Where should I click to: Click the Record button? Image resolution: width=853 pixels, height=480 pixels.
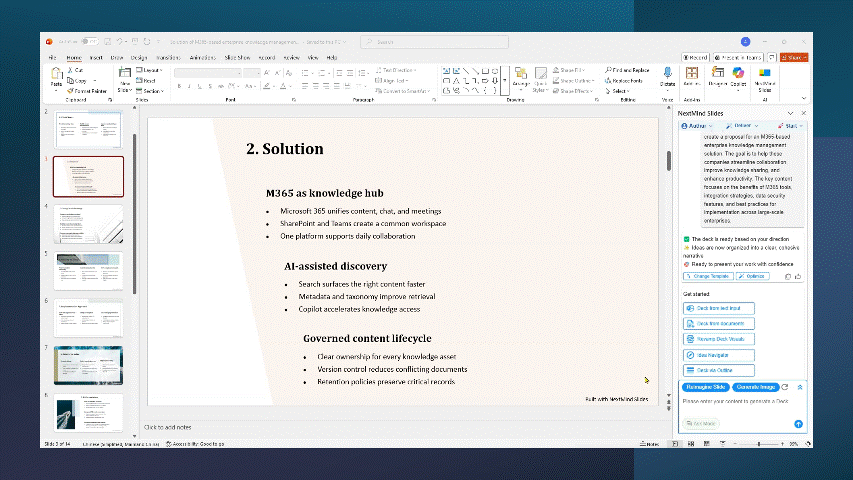coord(695,57)
